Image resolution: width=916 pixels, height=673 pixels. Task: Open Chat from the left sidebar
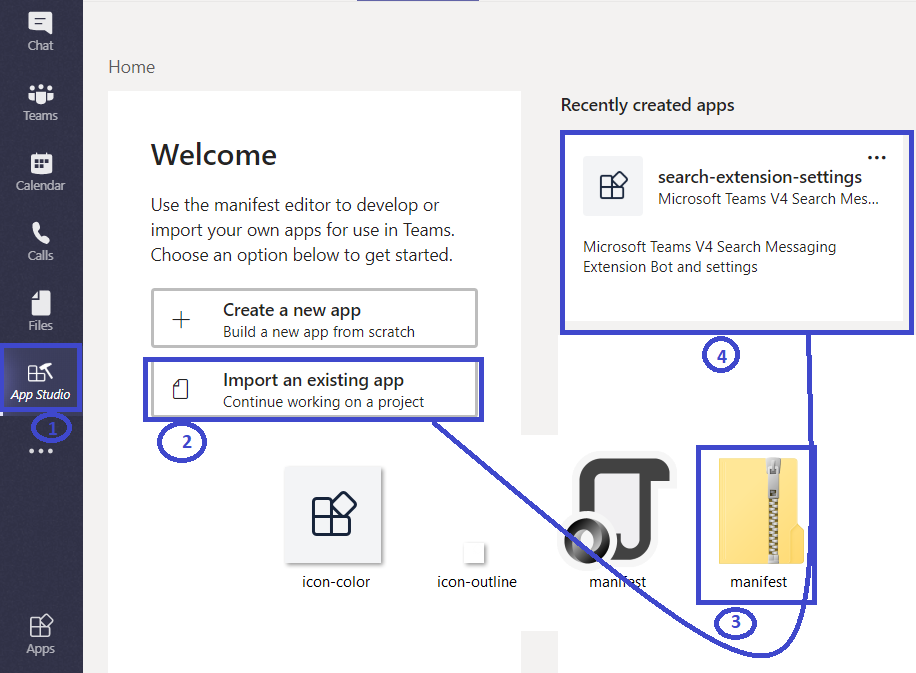tap(40, 30)
